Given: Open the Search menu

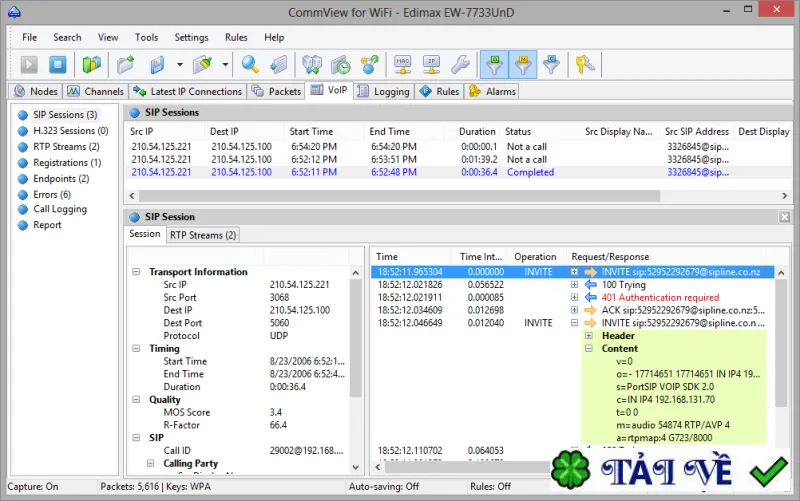Looking at the screenshot, I should pos(67,37).
